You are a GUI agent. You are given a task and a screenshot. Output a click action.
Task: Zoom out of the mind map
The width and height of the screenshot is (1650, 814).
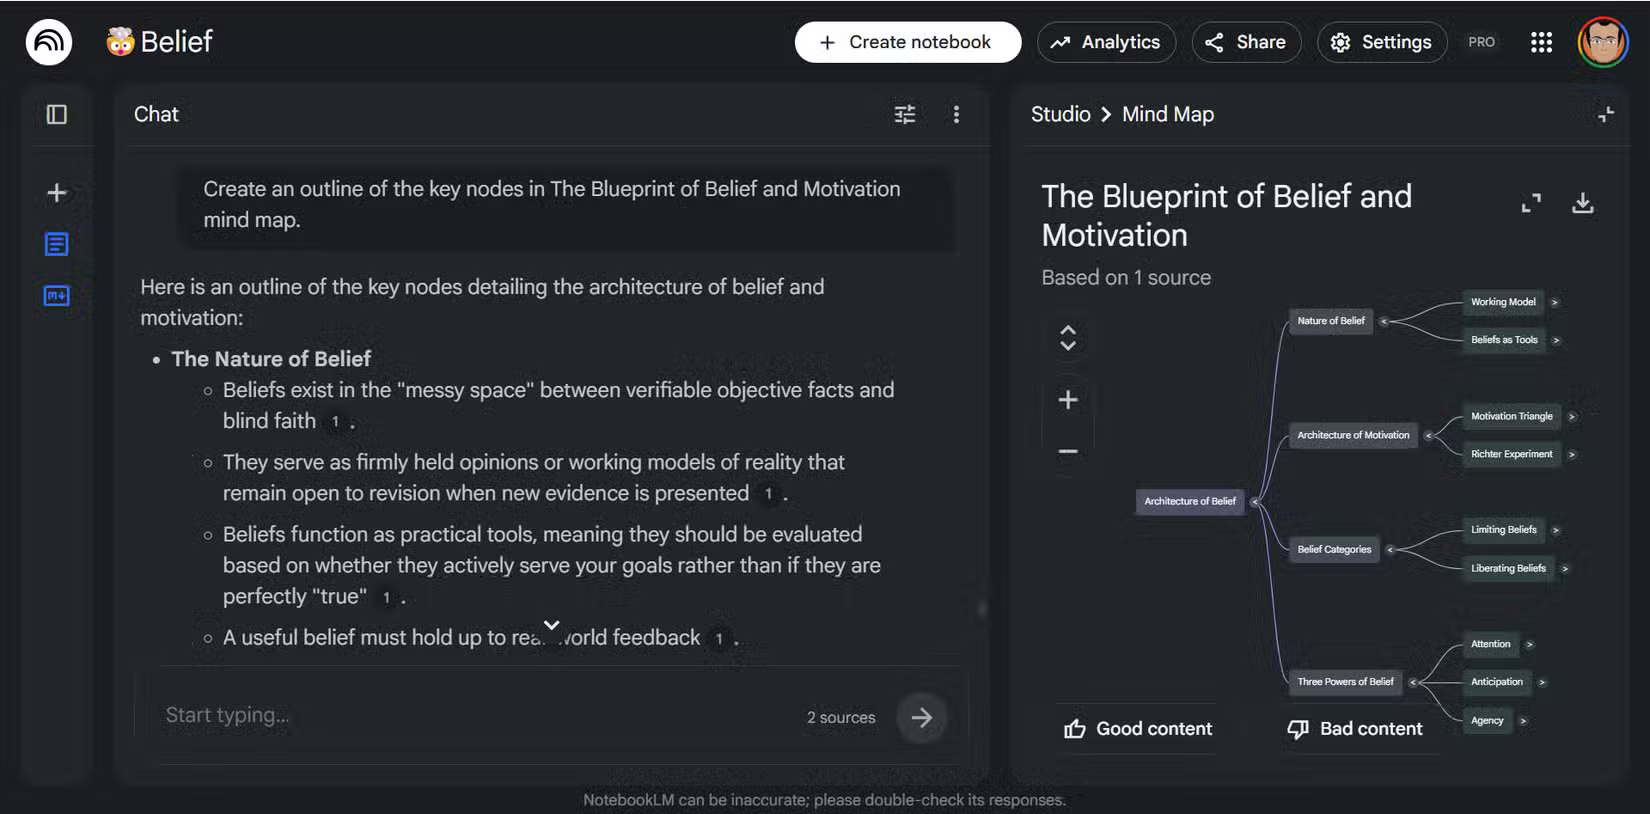(1068, 452)
